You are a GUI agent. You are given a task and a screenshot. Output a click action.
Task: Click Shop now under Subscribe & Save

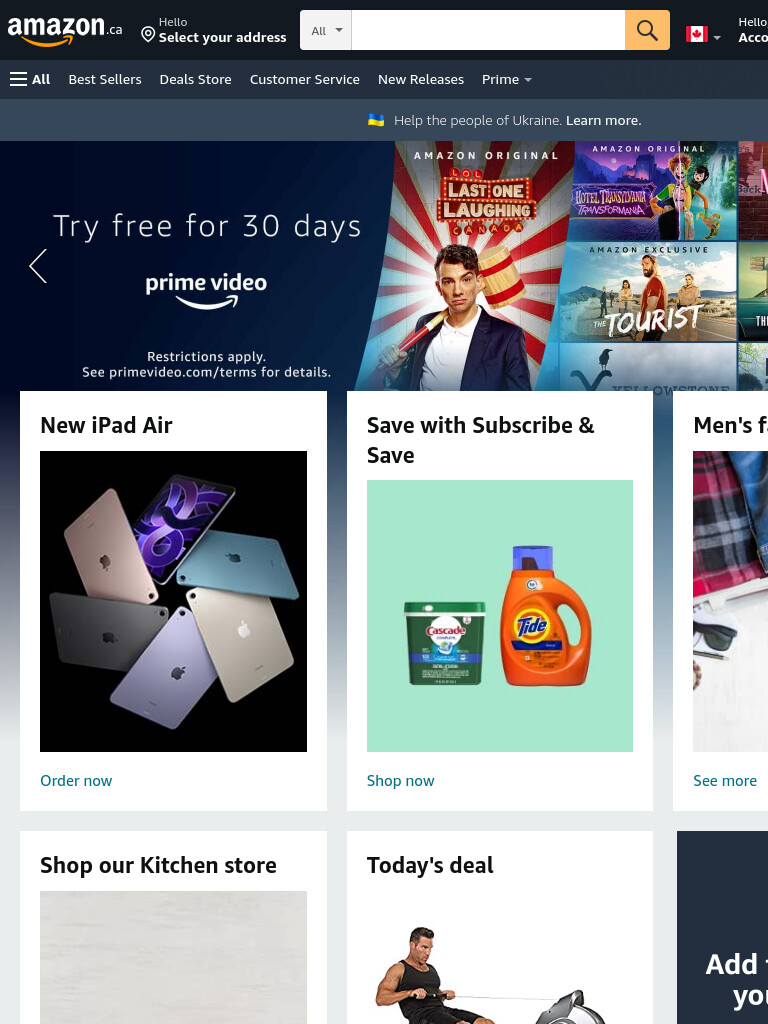400,781
